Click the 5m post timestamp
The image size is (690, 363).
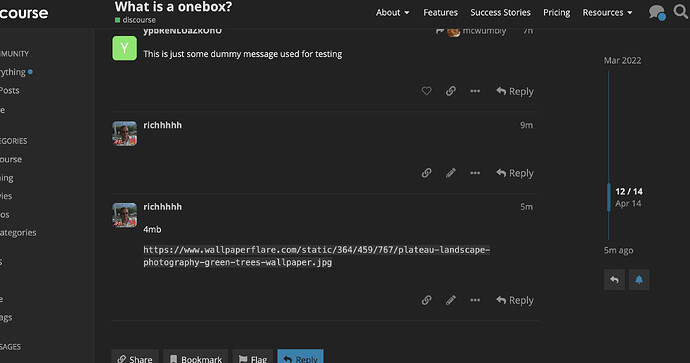point(526,207)
